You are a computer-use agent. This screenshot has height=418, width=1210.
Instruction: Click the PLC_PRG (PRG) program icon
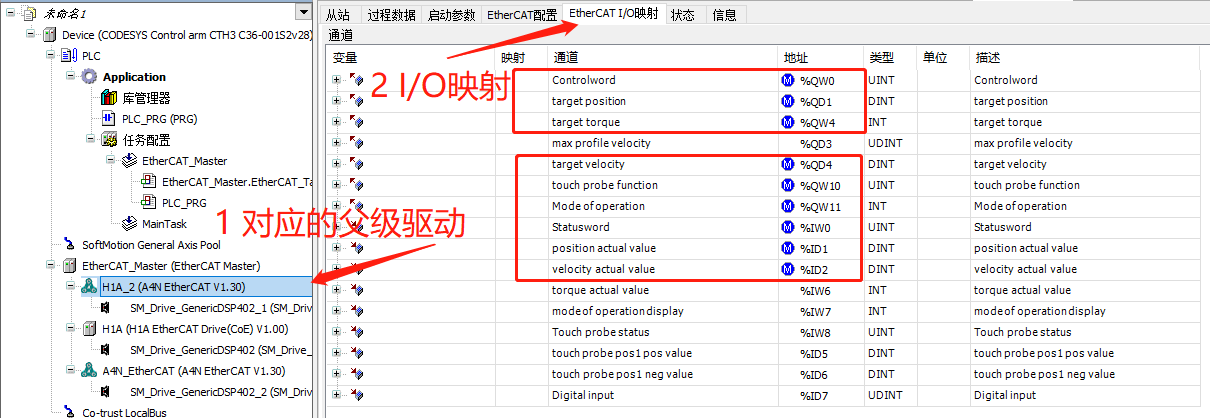pyautogui.click(x=109, y=118)
